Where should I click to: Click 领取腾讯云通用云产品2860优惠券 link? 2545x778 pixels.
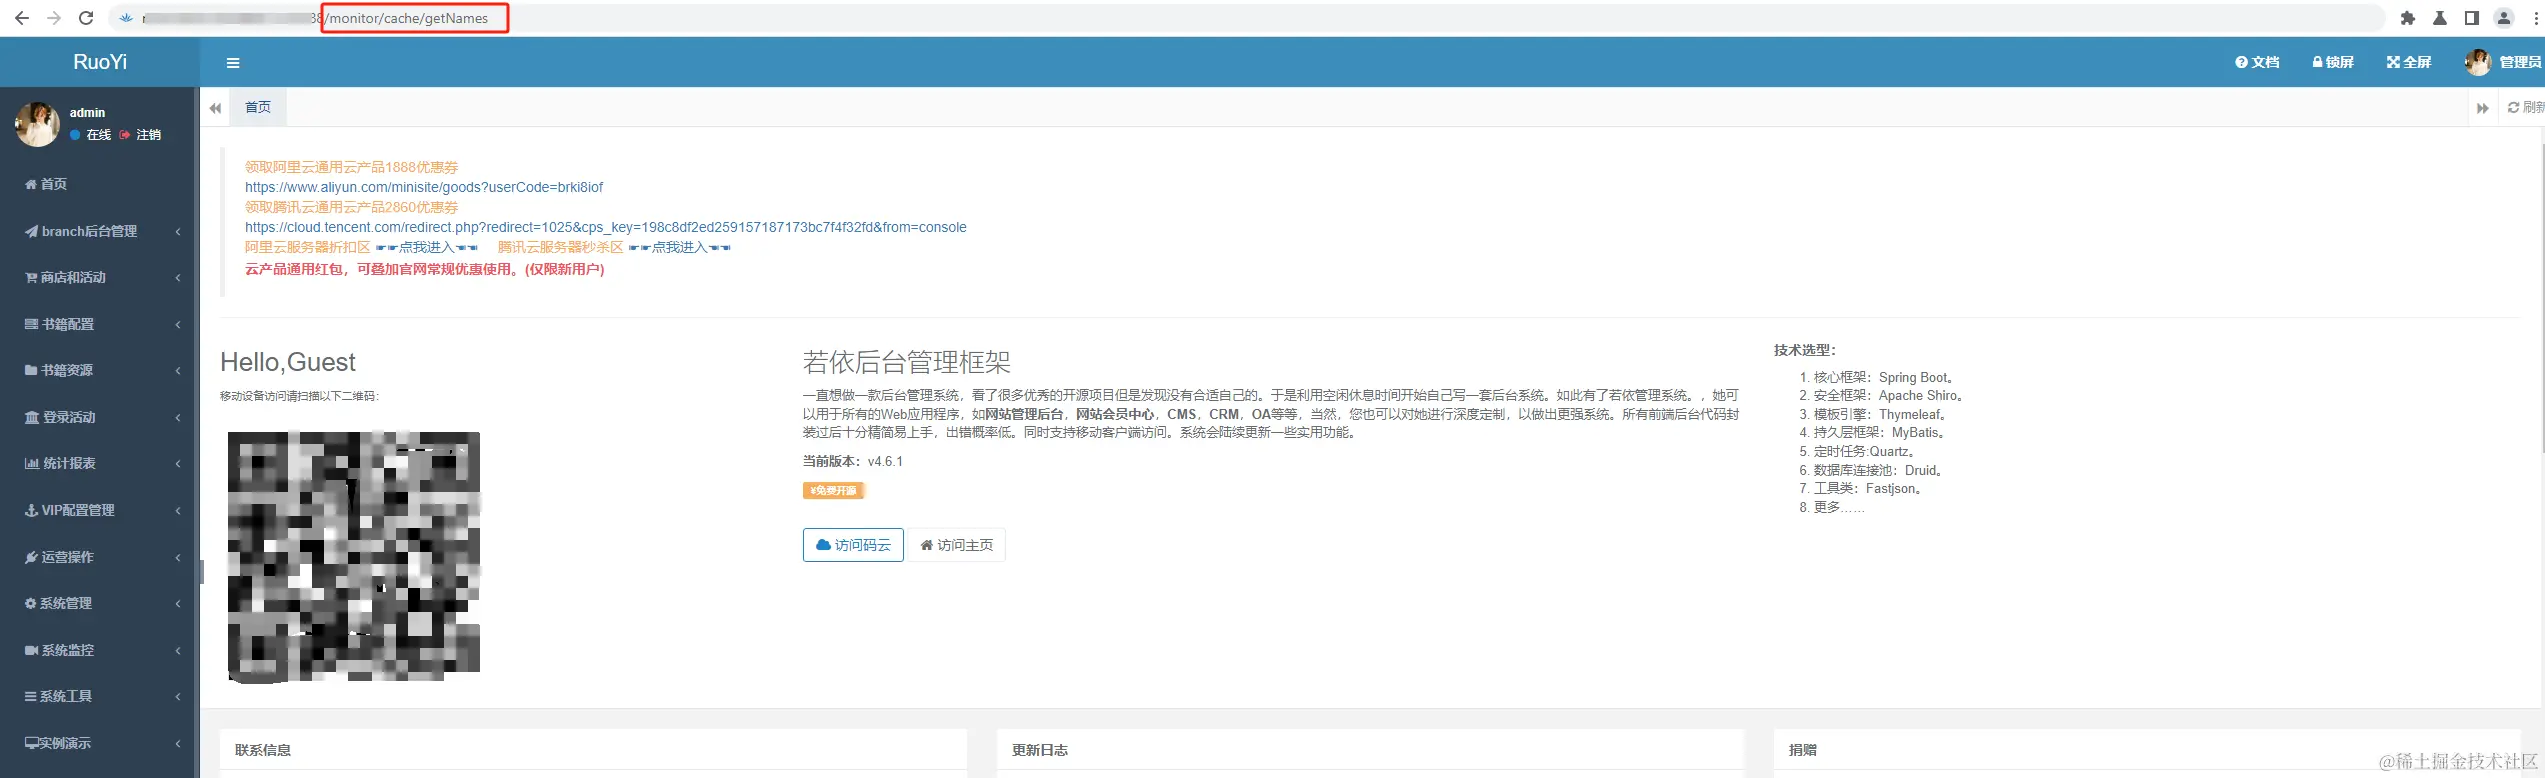tap(352, 207)
